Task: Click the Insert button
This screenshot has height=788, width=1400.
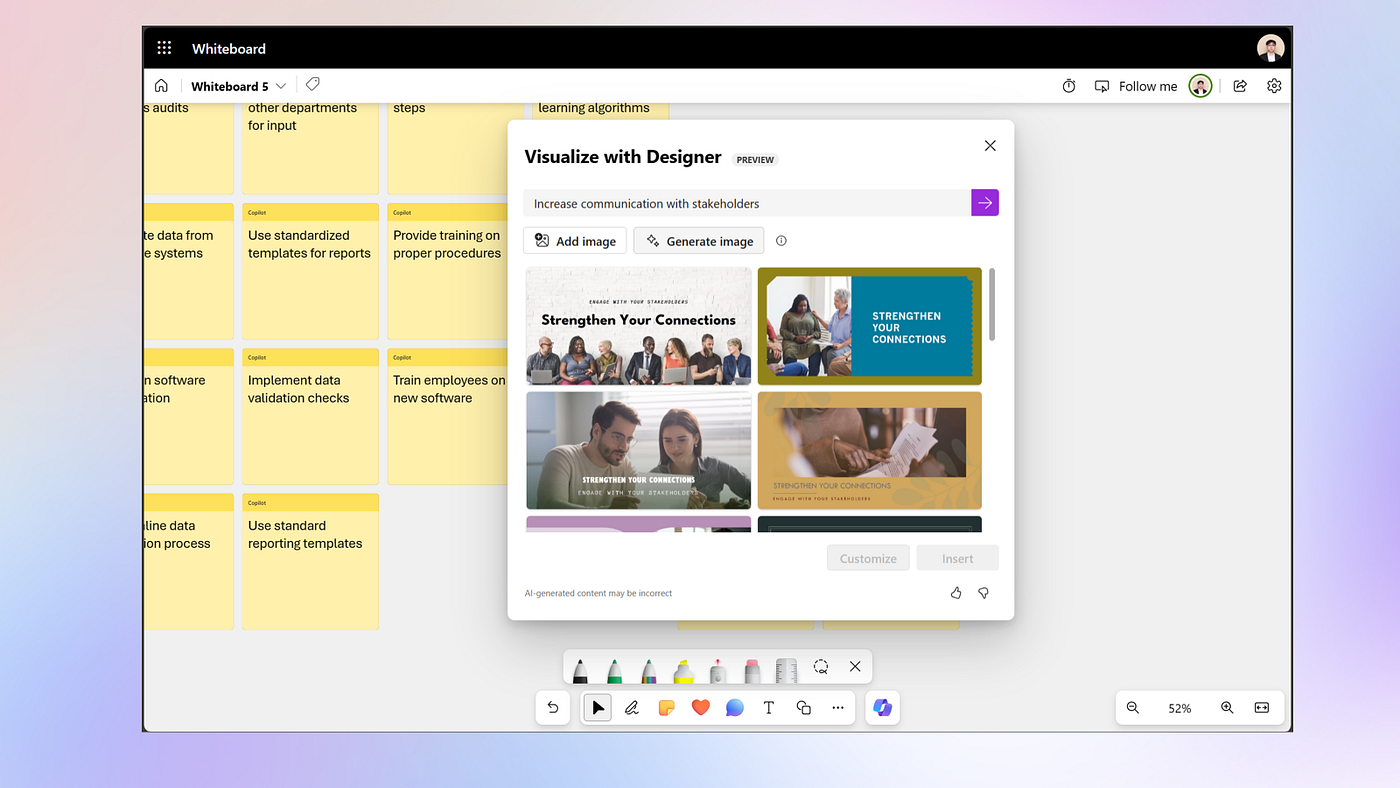Action: click(957, 558)
